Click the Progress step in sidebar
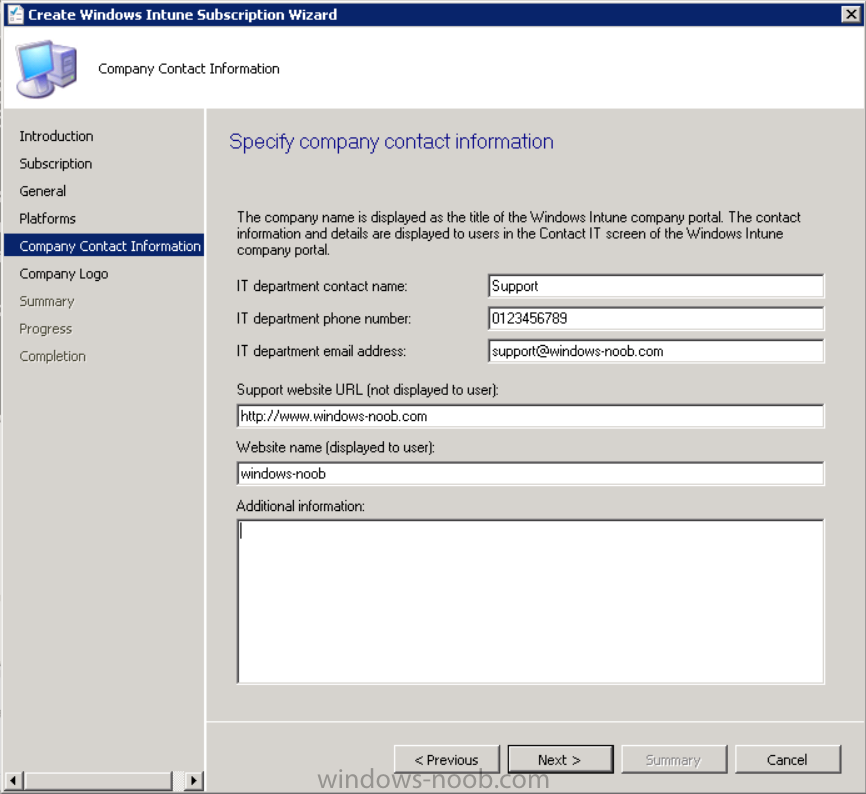Viewport: 866px width, 794px height. (x=46, y=329)
